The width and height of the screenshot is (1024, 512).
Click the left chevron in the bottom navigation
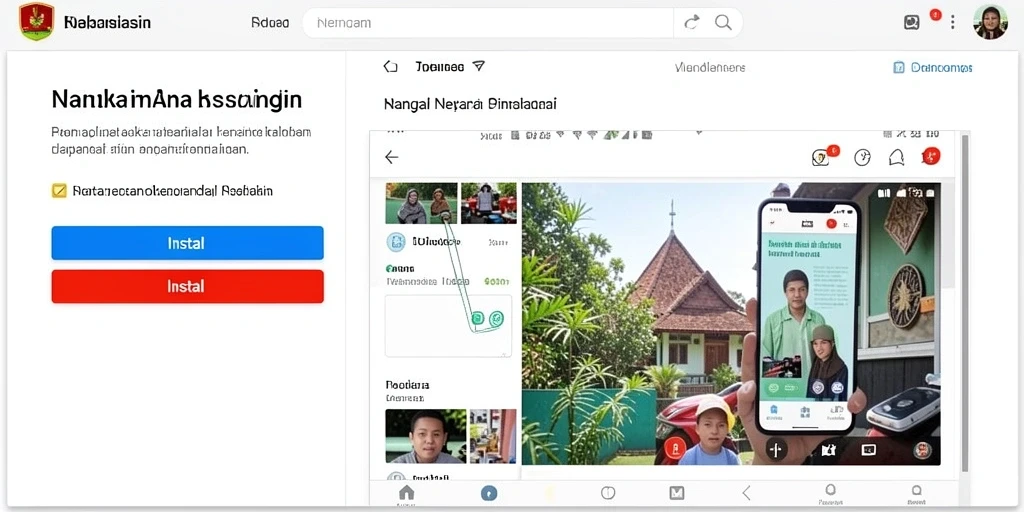746,493
